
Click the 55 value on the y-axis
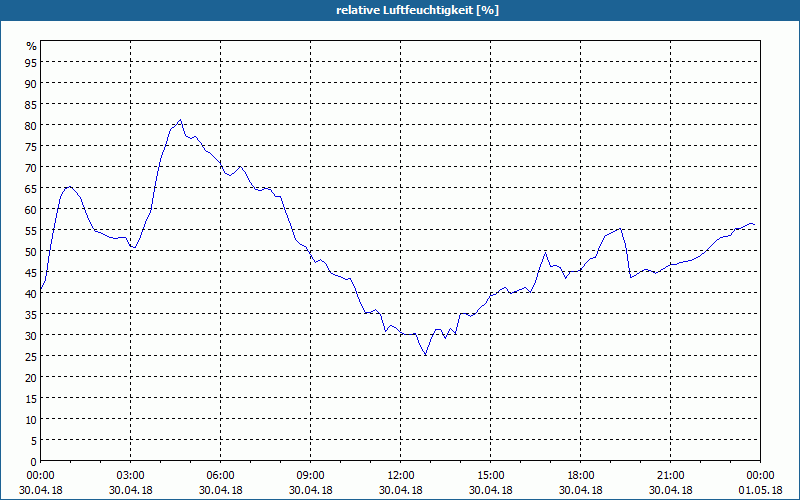31,231
